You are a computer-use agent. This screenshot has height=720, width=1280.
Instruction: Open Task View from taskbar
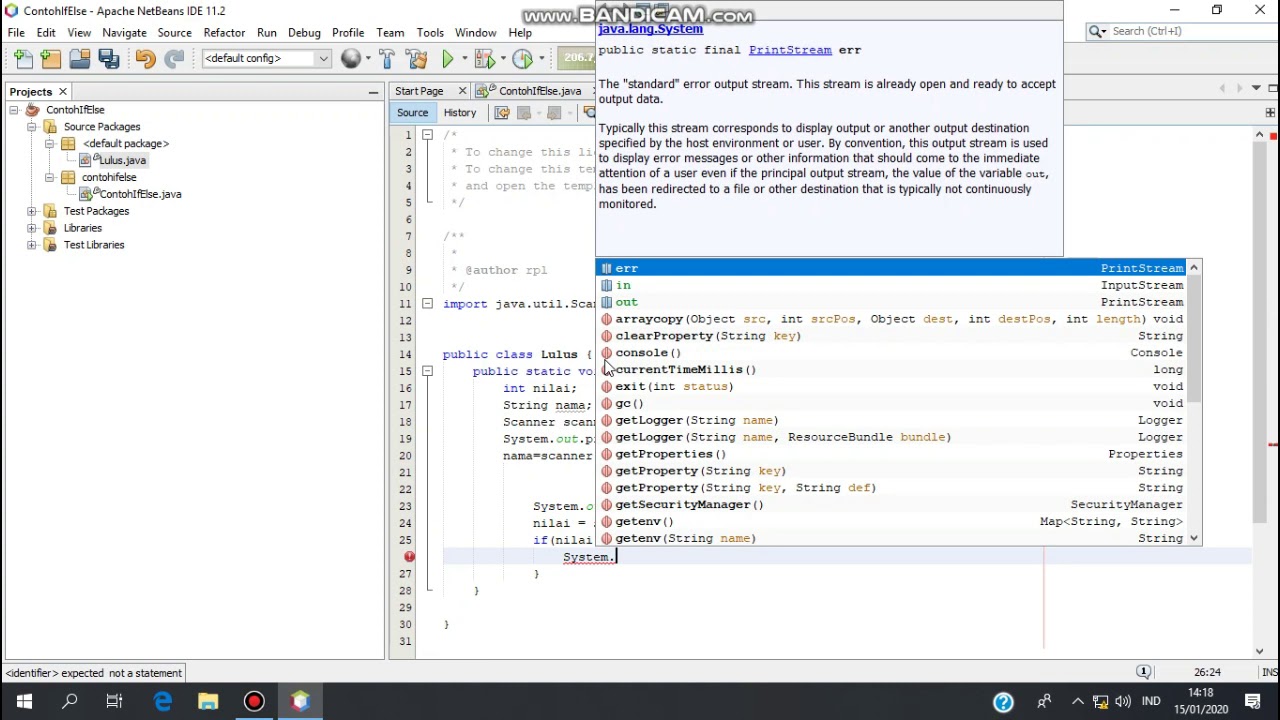pyautogui.click(x=115, y=702)
